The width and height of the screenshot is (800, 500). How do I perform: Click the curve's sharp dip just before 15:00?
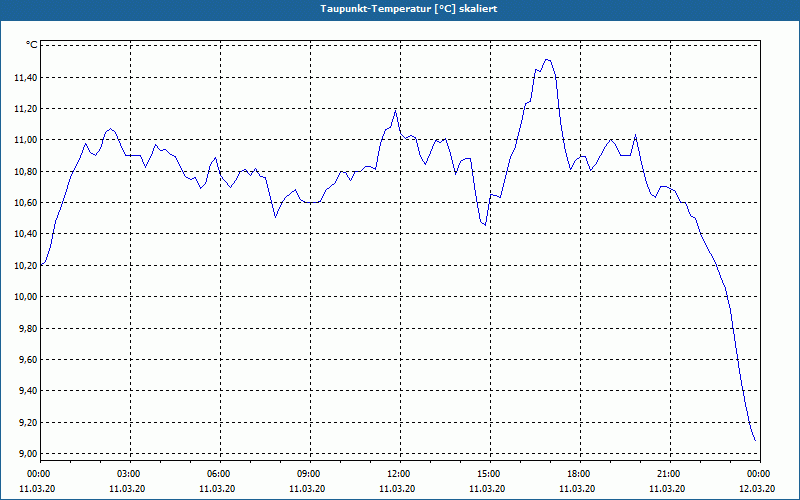pos(485,224)
